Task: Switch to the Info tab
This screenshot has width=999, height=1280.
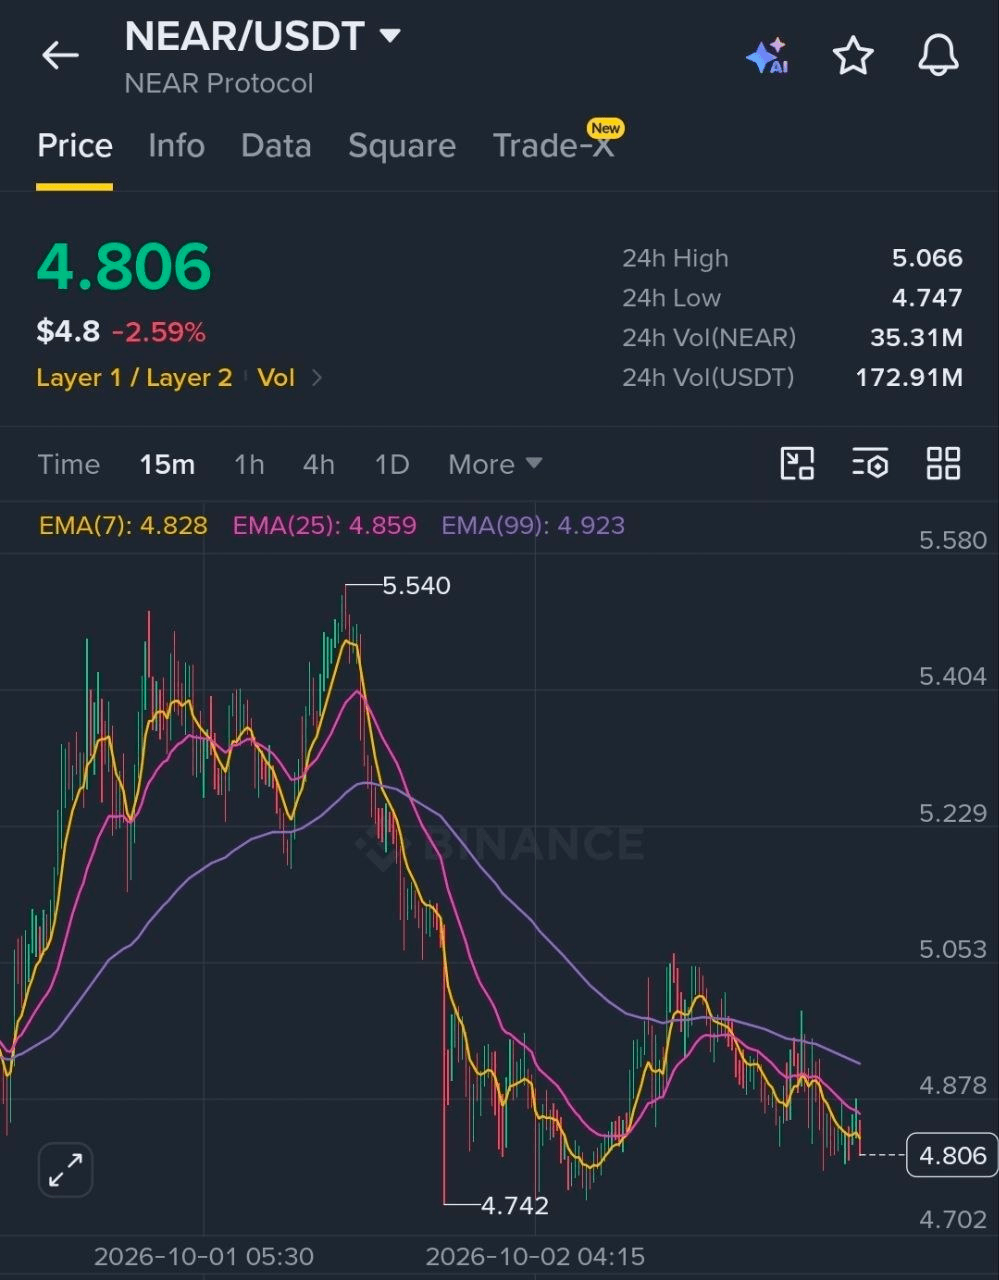Action: tap(176, 146)
